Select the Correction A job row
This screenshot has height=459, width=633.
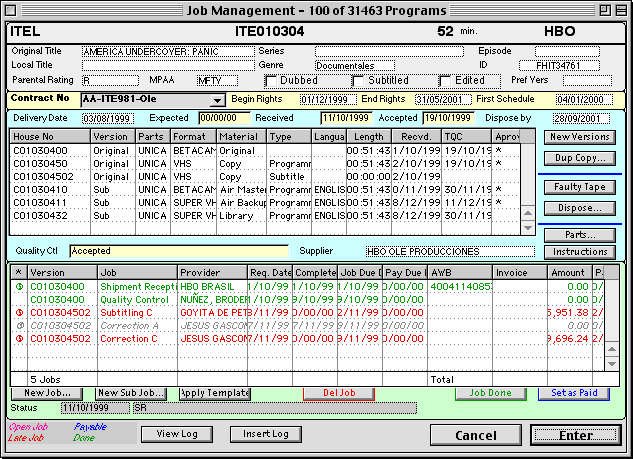click(x=308, y=325)
